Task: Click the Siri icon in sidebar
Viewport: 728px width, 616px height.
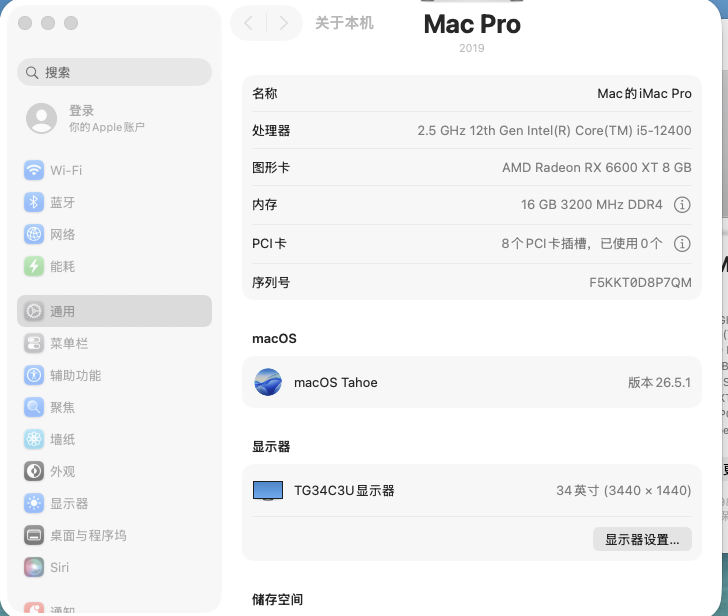Action: click(x=34, y=567)
